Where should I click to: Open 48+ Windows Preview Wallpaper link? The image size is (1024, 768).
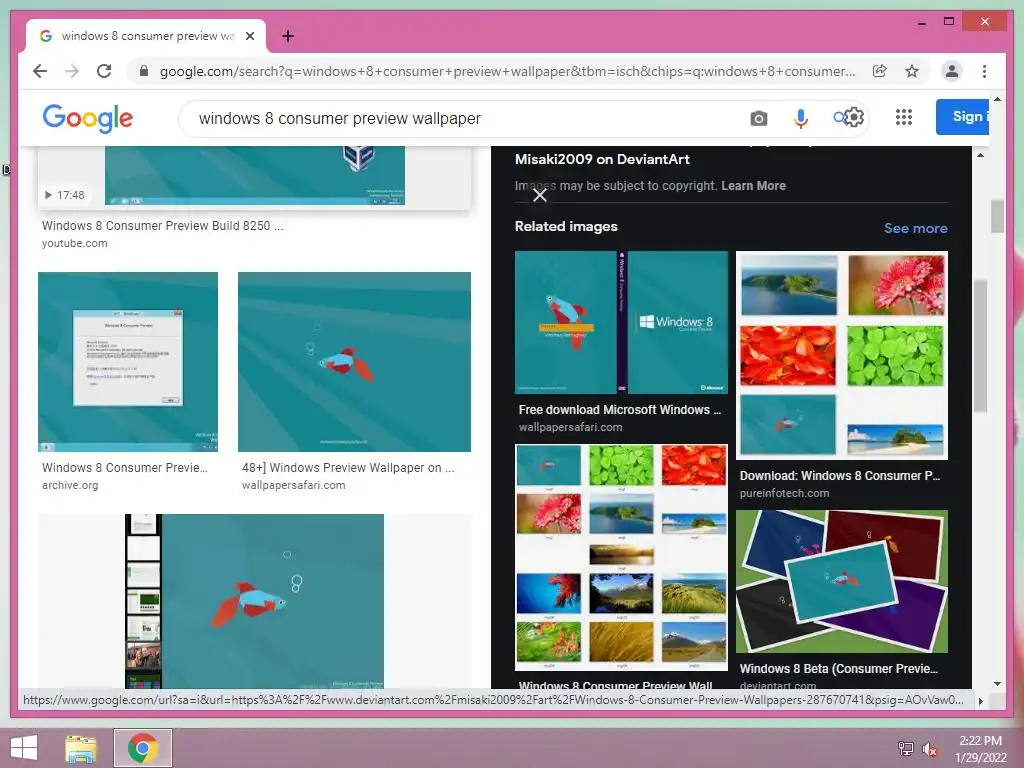(x=348, y=468)
